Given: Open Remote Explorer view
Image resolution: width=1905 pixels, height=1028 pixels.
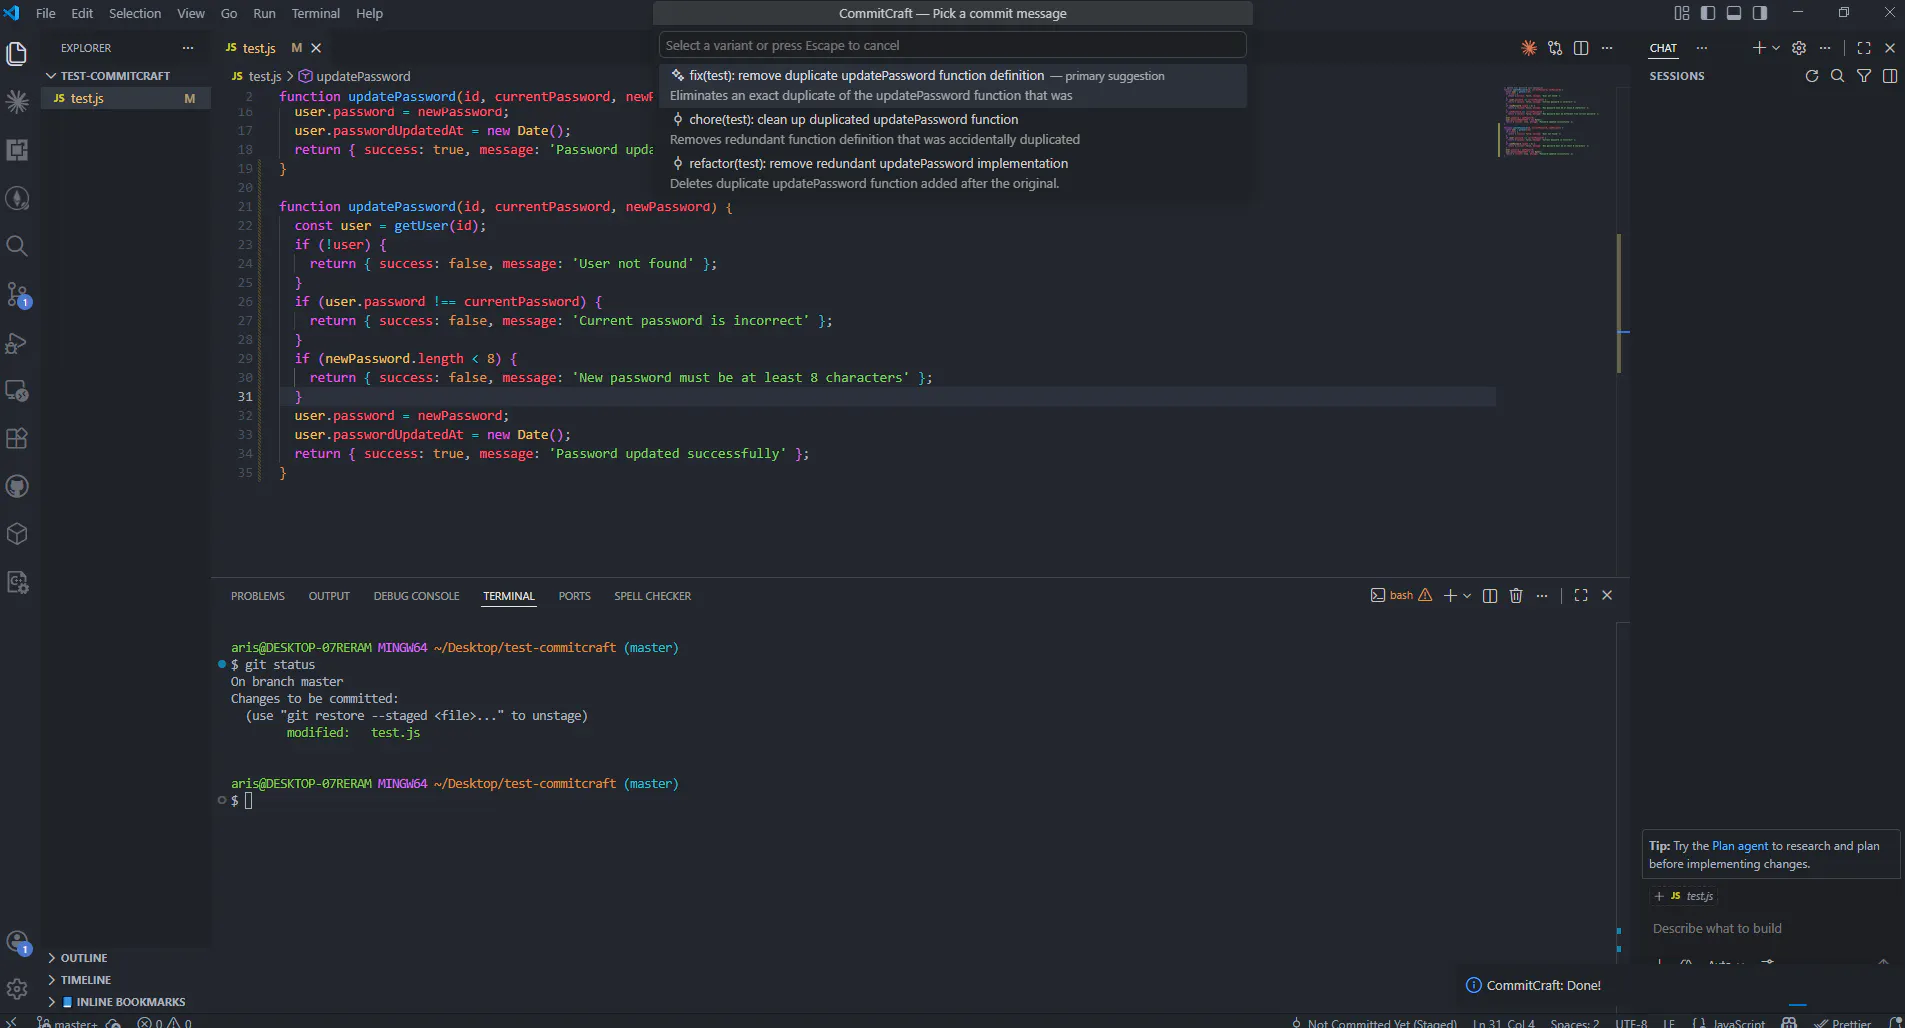Looking at the screenshot, I should pyautogui.click(x=17, y=391).
